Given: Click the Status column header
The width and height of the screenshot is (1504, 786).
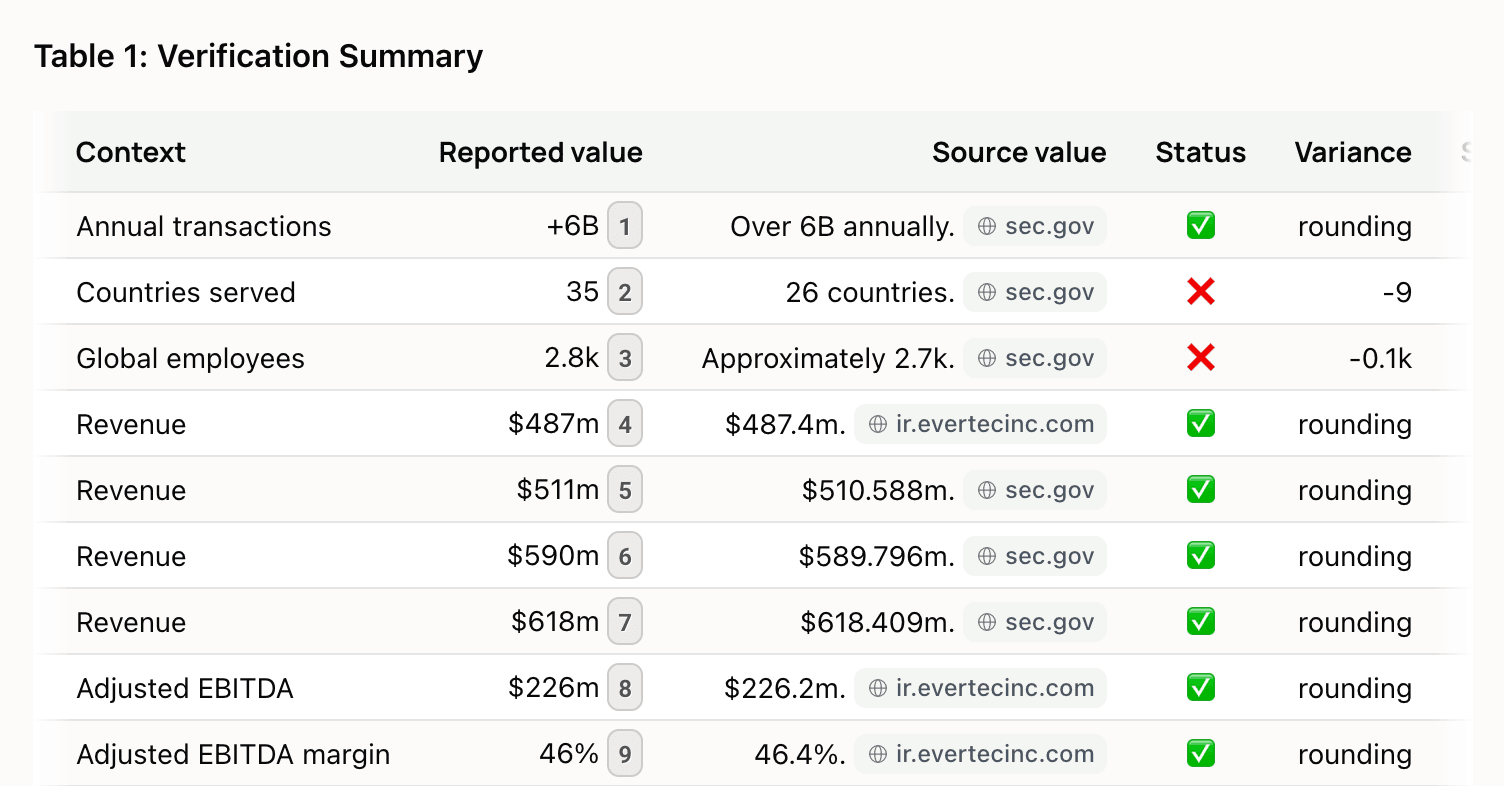Looking at the screenshot, I should tap(1200, 152).
